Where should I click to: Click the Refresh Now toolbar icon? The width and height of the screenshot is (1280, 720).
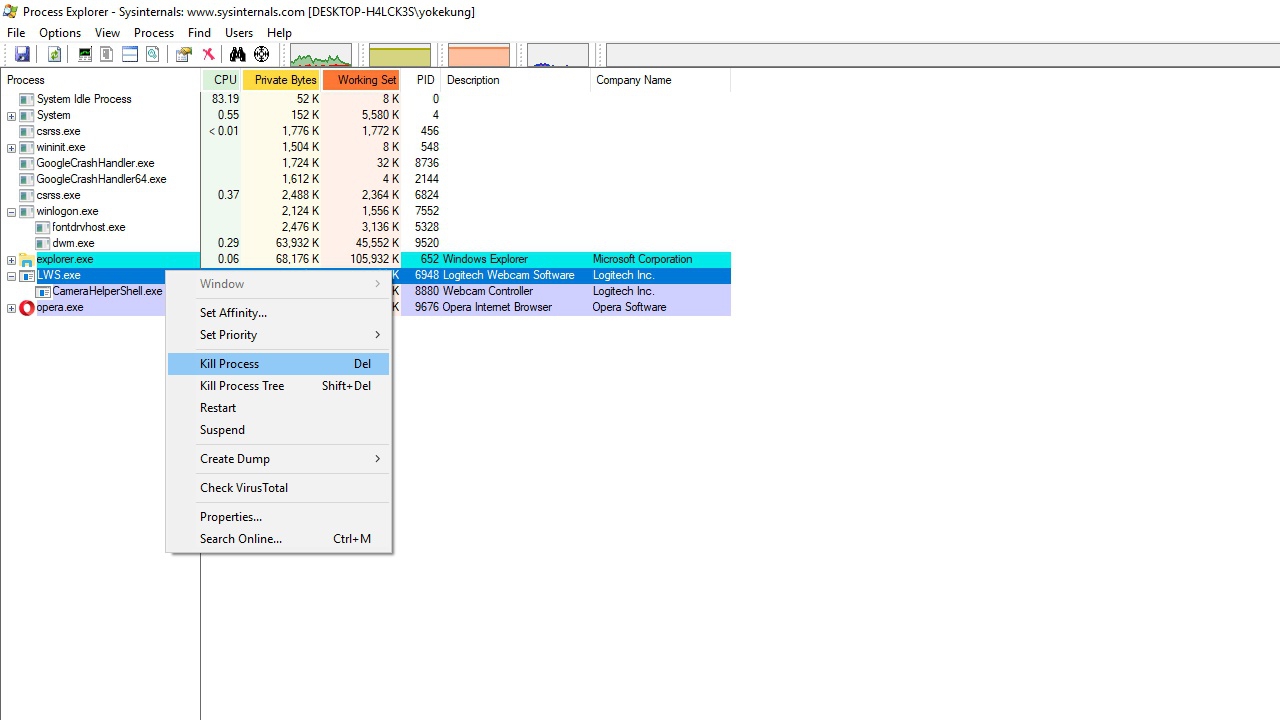coord(55,55)
